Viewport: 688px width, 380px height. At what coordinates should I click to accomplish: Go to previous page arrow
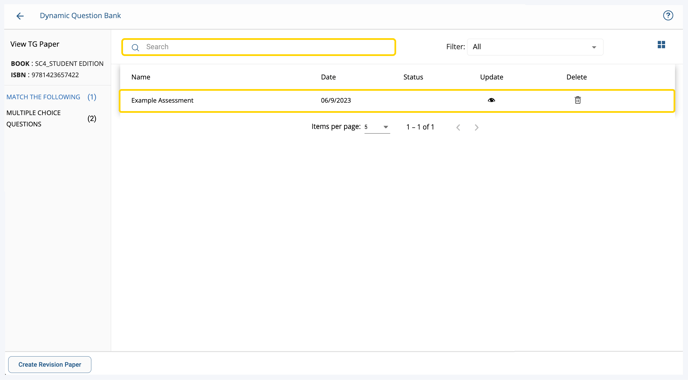(458, 127)
